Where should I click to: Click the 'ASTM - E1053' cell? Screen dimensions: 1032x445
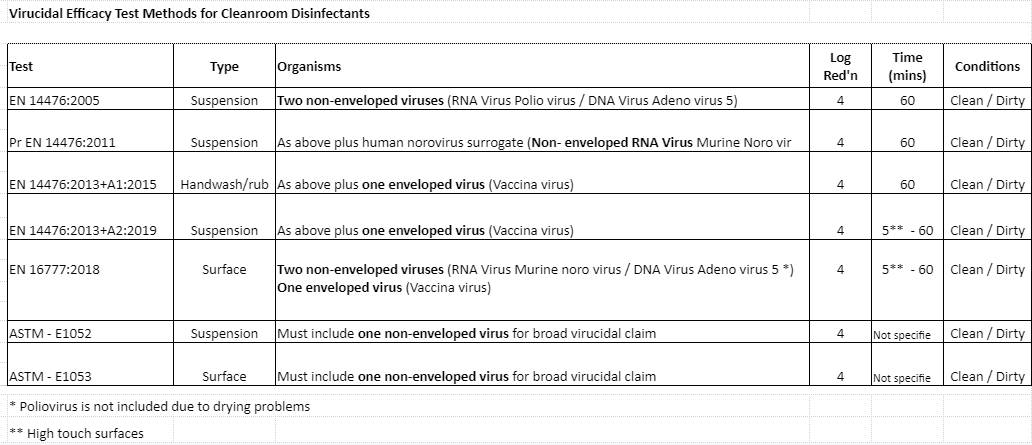51,377
